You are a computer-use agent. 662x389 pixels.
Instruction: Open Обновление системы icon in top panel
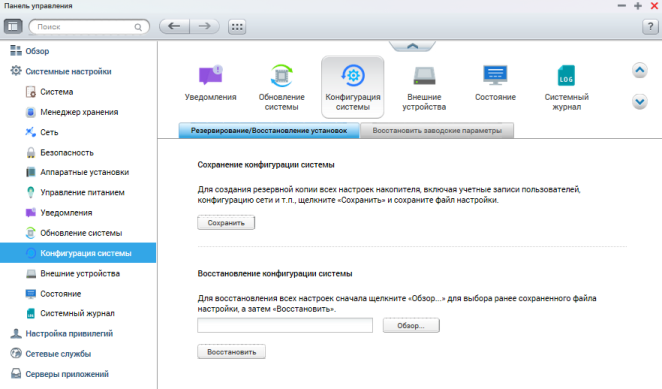(x=282, y=87)
